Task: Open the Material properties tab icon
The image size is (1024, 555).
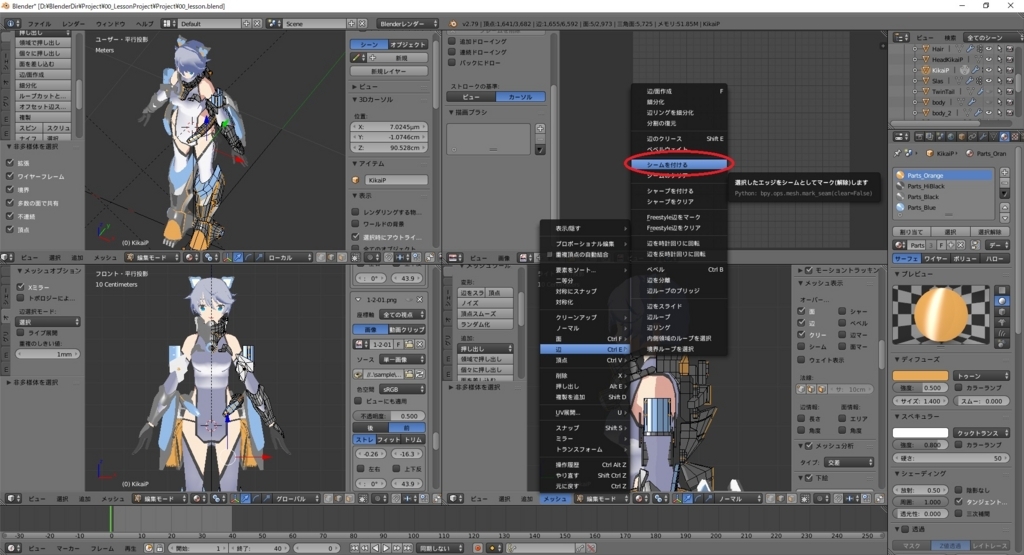Action: [1004, 136]
